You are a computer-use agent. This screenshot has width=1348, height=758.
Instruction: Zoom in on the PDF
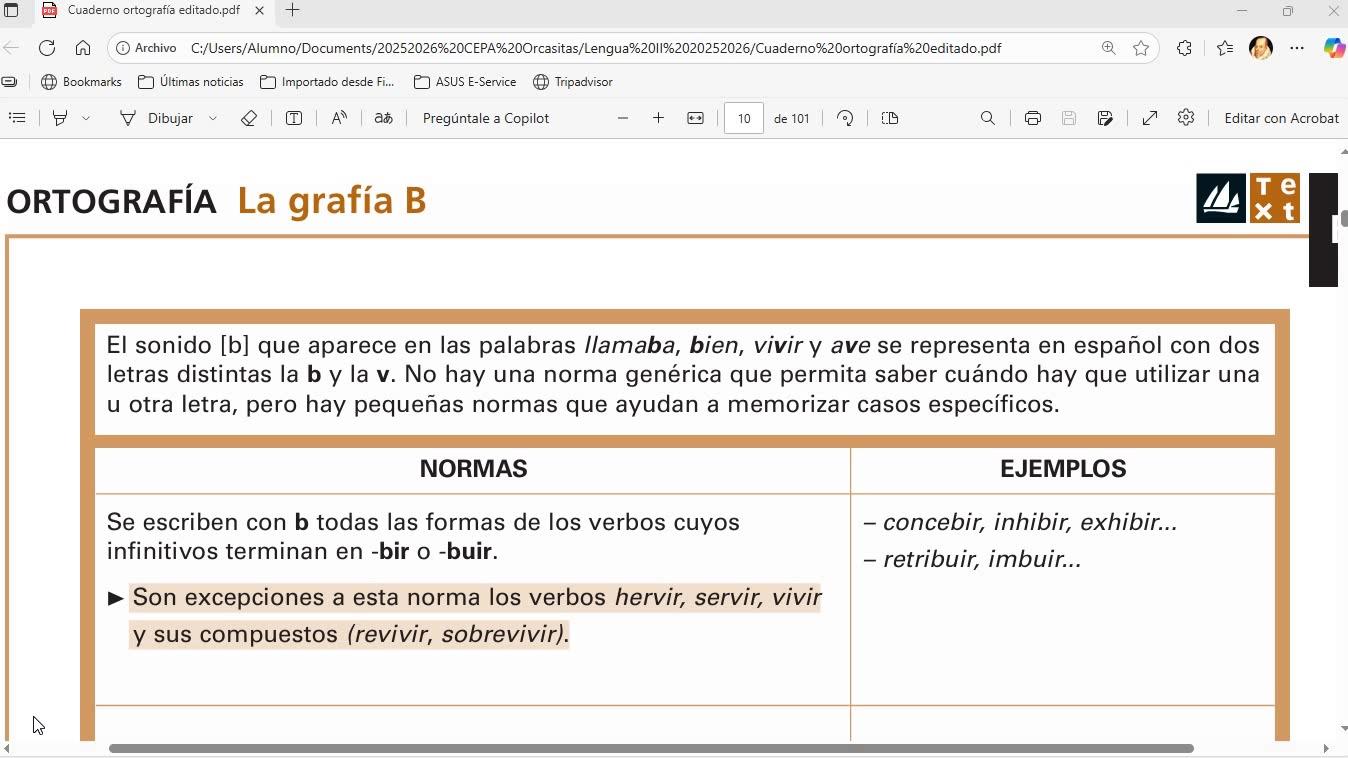[x=658, y=118]
